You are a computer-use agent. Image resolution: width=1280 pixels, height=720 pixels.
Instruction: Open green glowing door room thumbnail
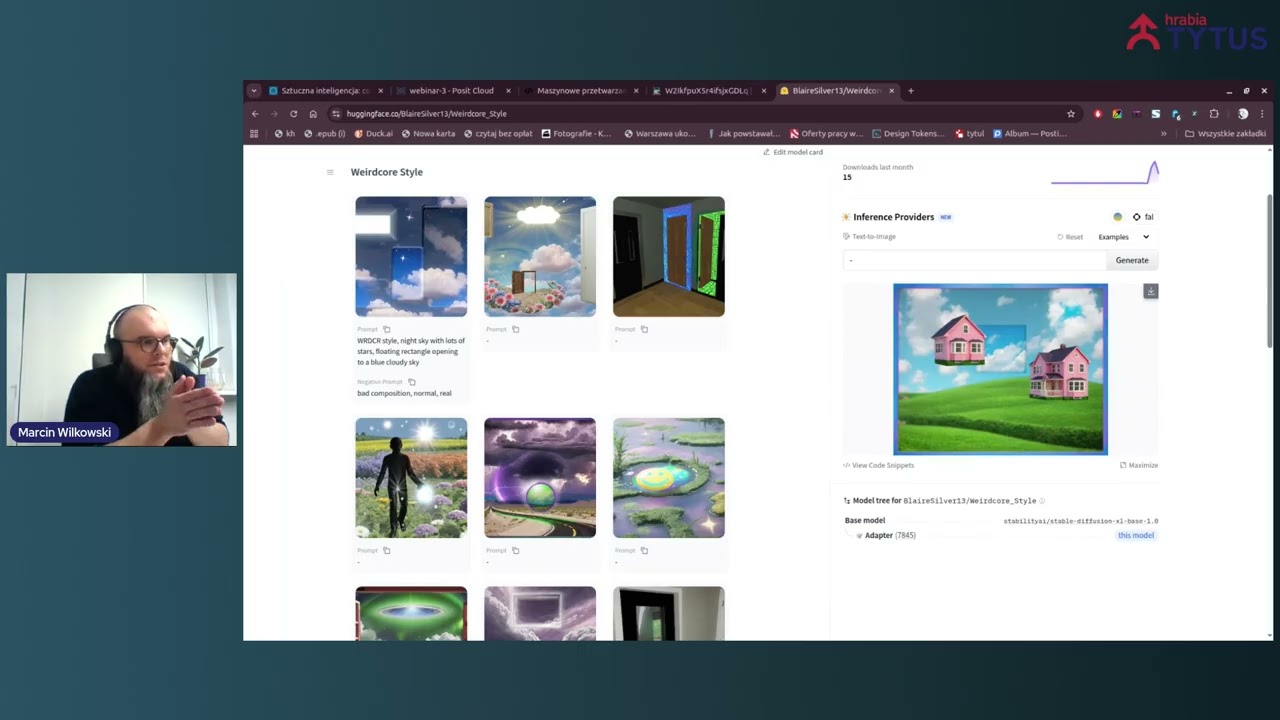[669, 257]
